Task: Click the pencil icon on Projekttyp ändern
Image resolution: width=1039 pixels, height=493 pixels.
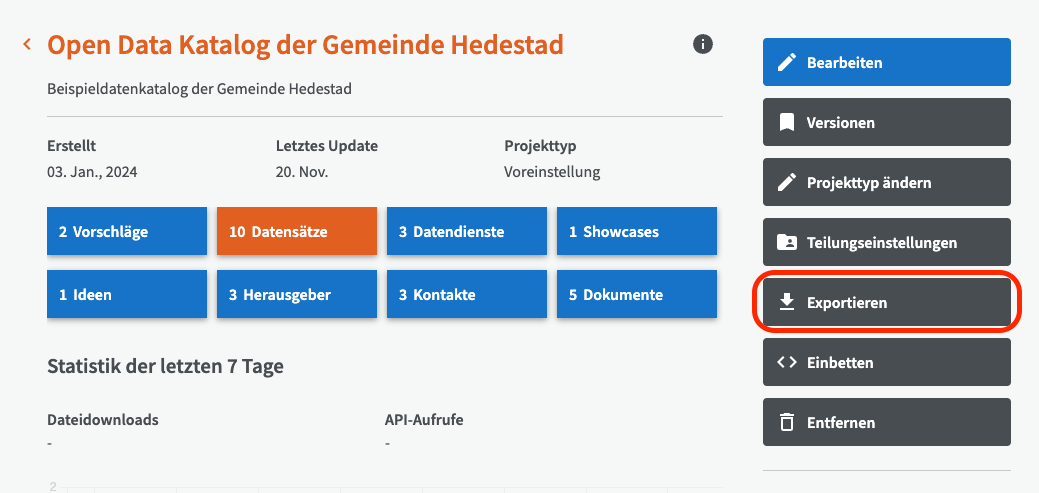Action: pyautogui.click(x=787, y=183)
